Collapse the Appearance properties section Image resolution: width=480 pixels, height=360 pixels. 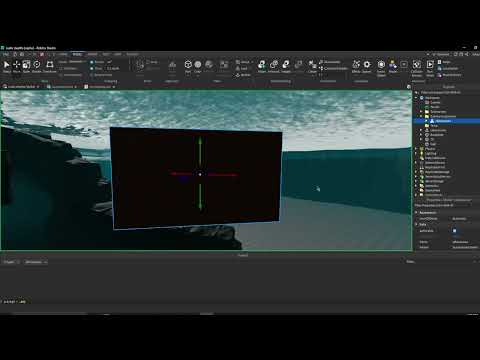[416, 212]
